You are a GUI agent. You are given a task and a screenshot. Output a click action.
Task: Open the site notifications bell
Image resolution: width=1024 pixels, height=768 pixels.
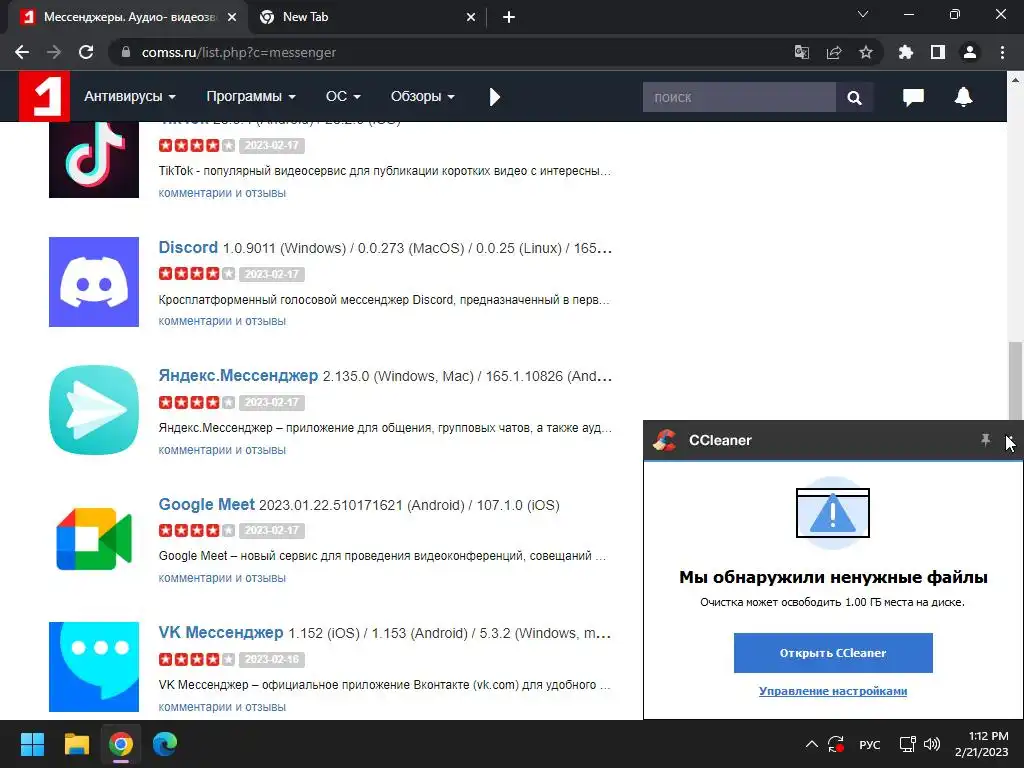coord(963,97)
